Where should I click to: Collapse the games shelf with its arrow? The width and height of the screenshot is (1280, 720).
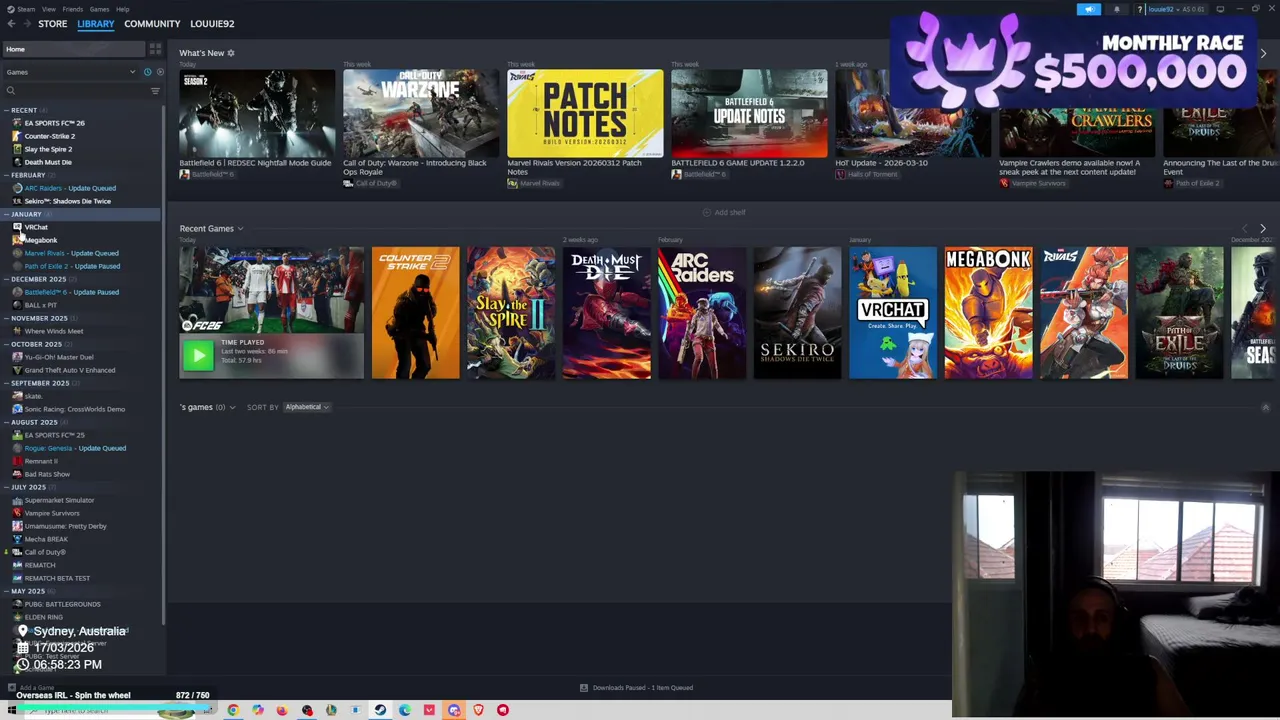1265,408
